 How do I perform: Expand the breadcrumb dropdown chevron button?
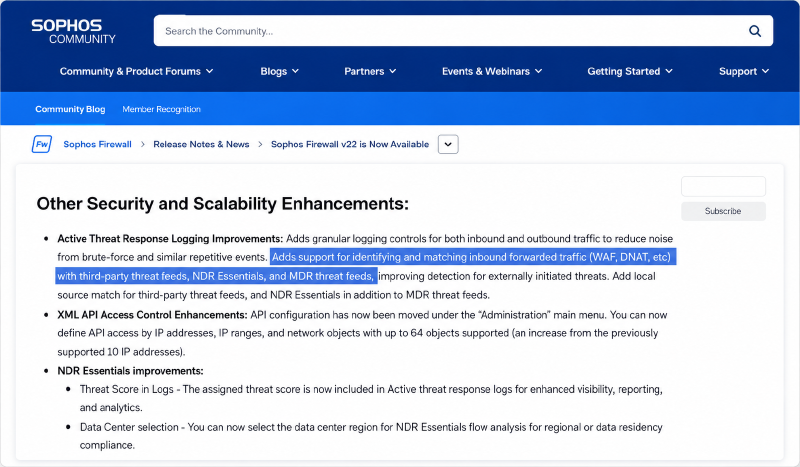tap(448, 144)
